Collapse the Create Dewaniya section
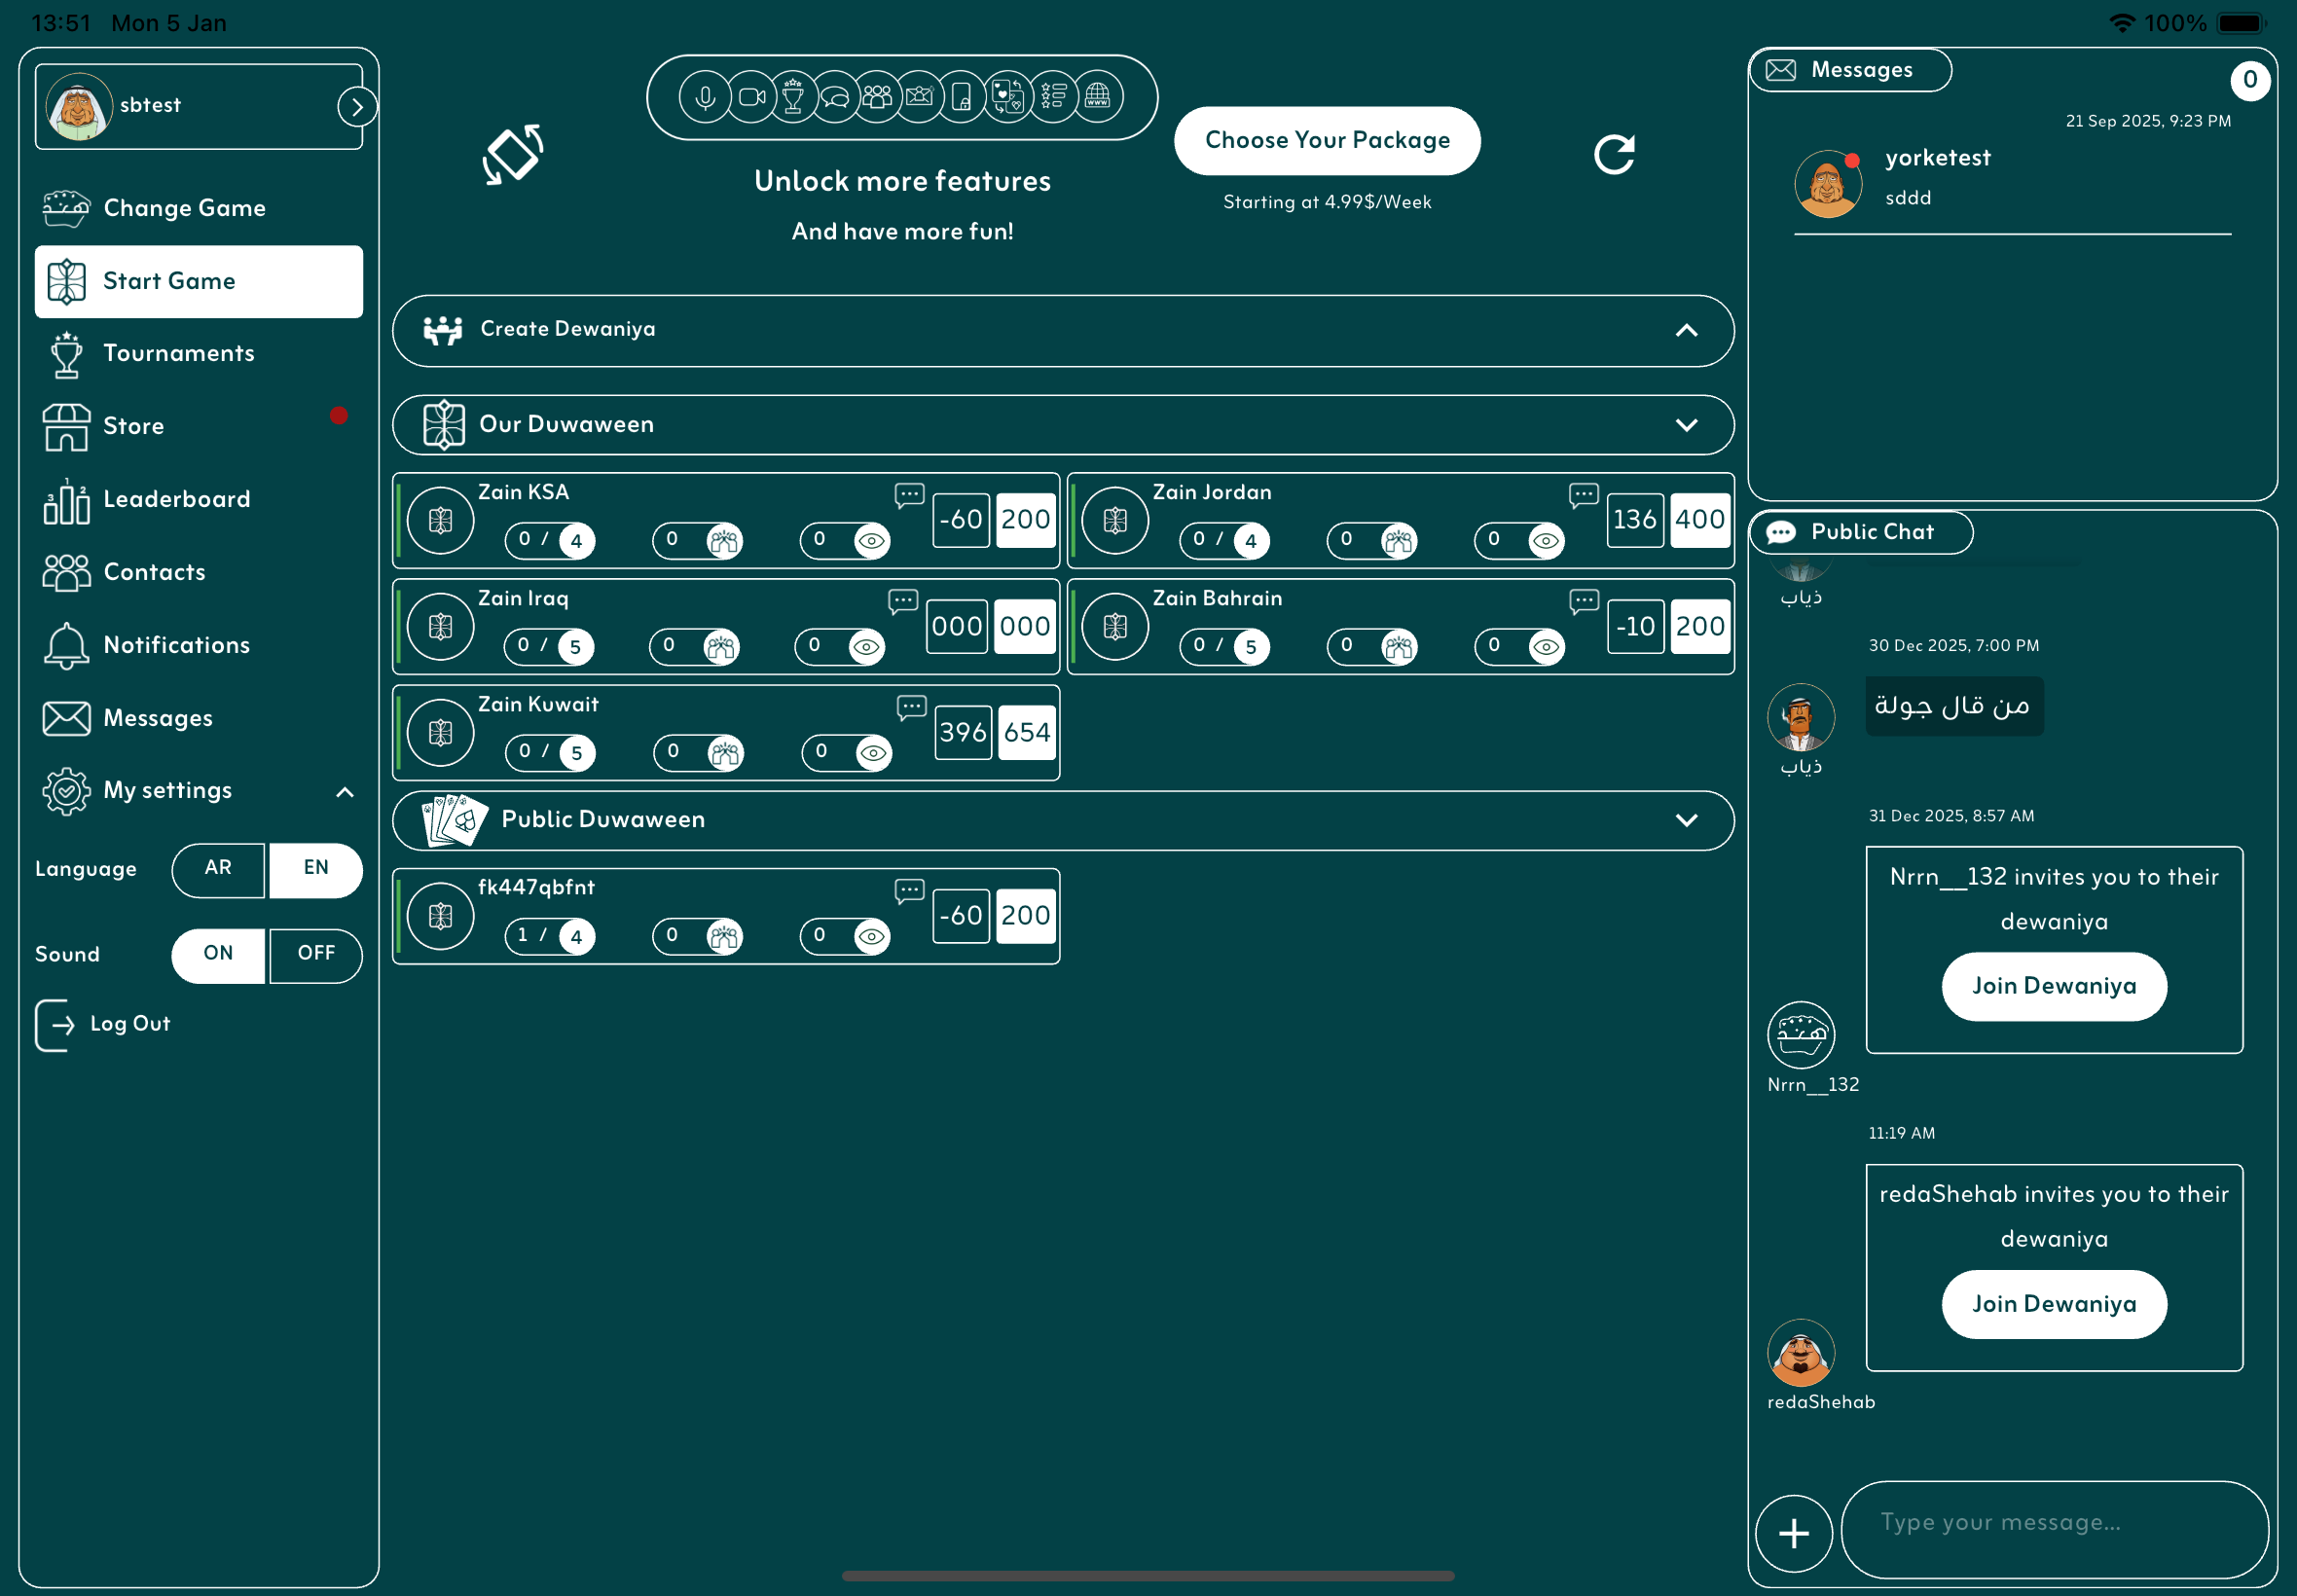 click(x=1686, y=330)
